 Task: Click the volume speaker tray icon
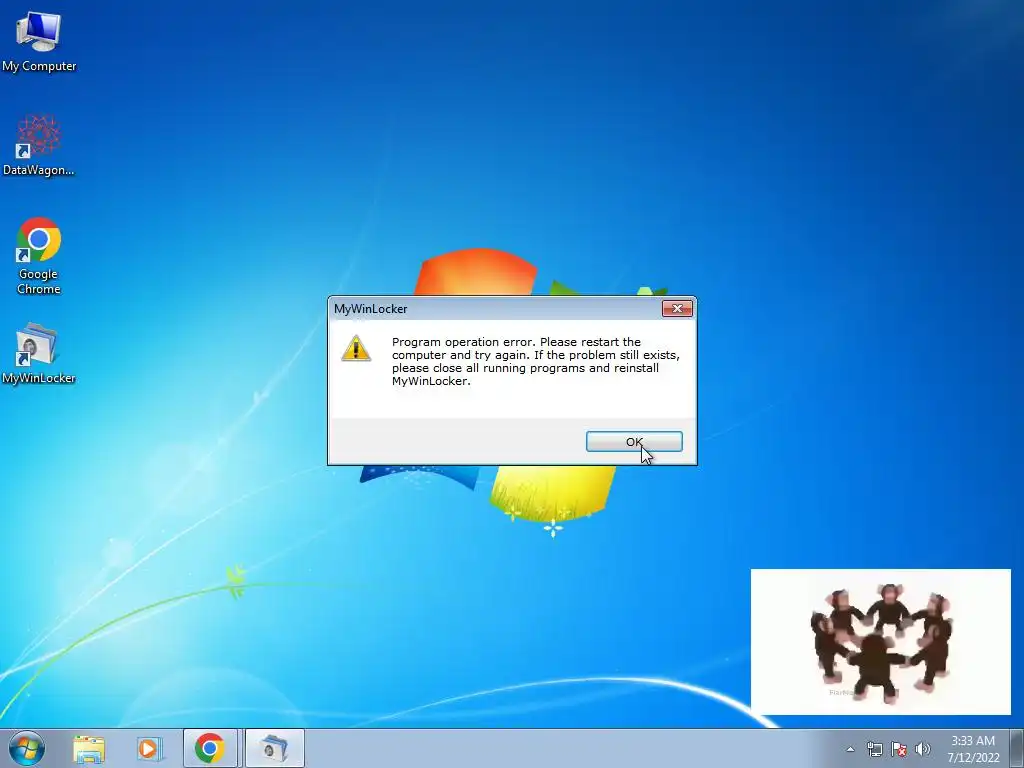(x=923, y=749)
